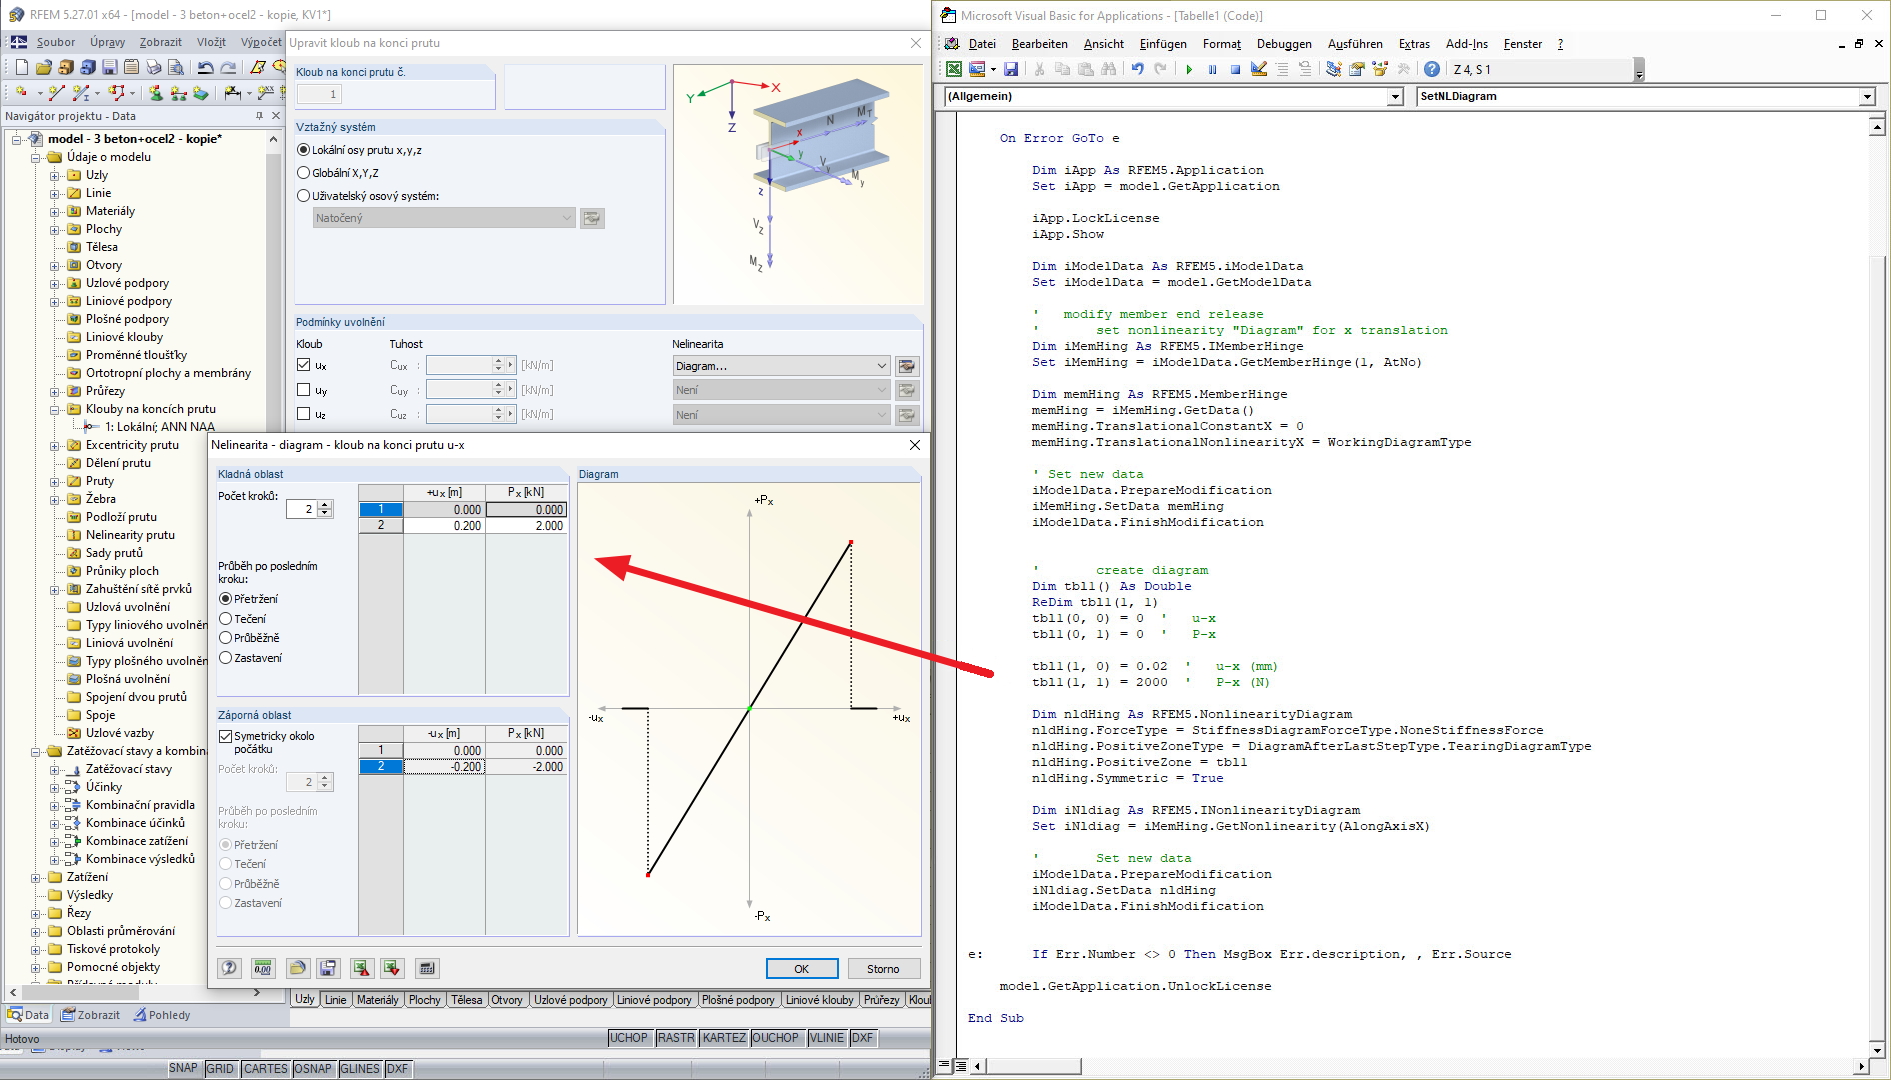Select Uživatelský osový systém option
This screenshot has width=1891, height=1080.
(304, 196)
